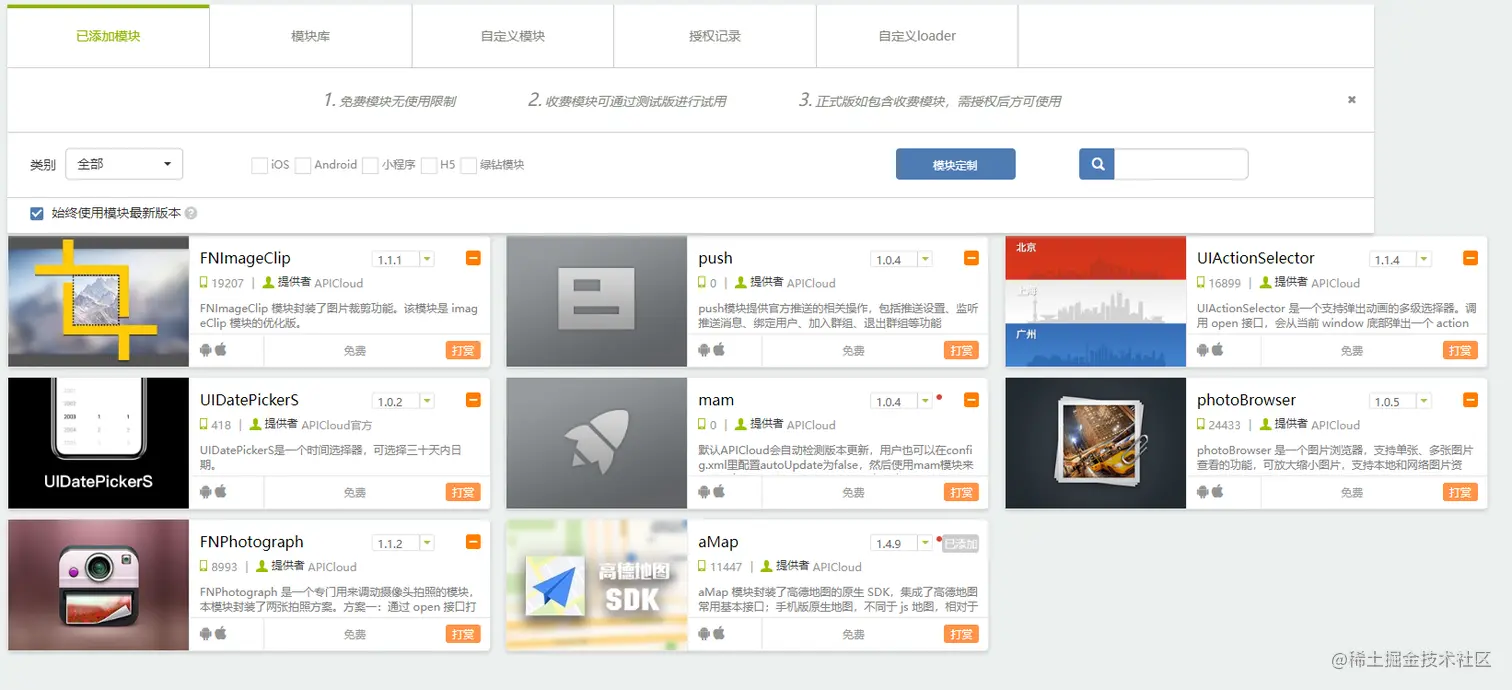Viewport: 1512px width, 690px height.
Task: Open the UIDatePickerS module title
Action: tap(249, 400)
